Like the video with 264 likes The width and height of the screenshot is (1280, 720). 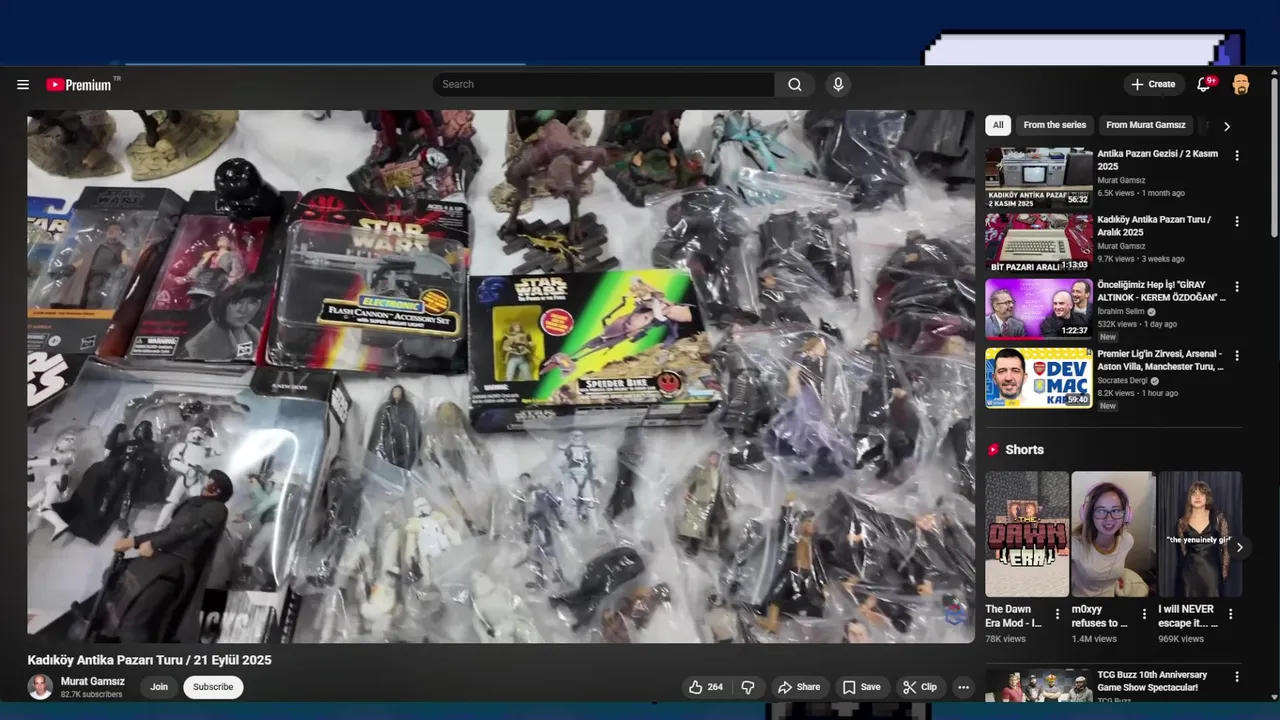click(x=705, y=687)
